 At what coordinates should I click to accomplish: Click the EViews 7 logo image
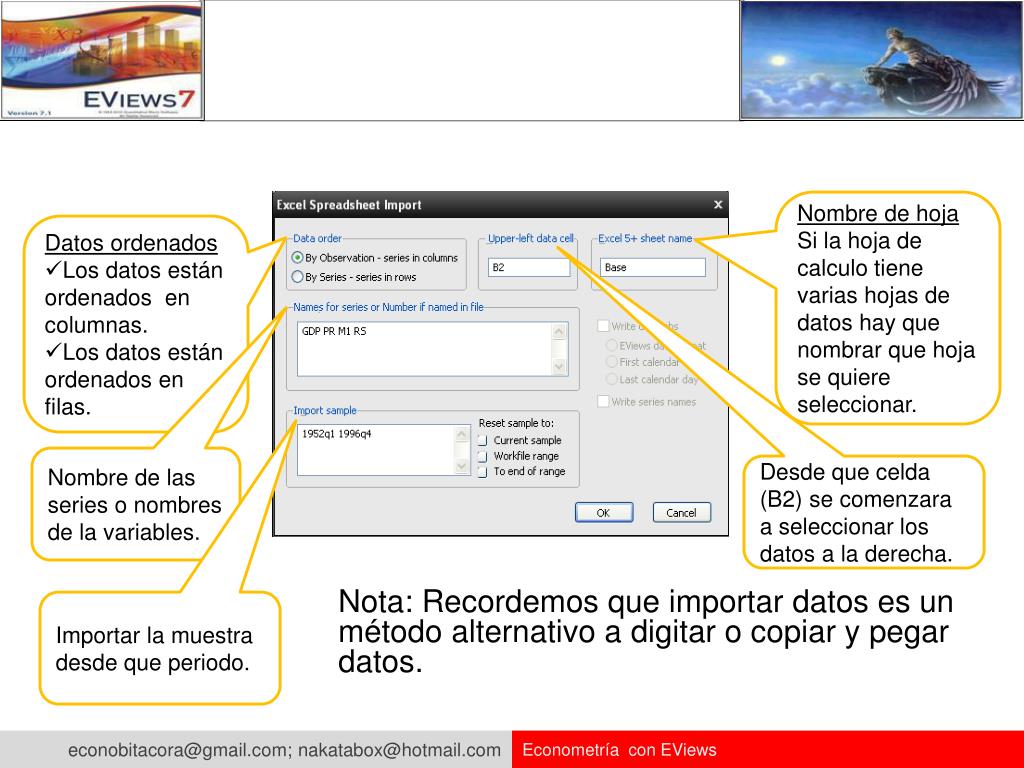point(103,61)
